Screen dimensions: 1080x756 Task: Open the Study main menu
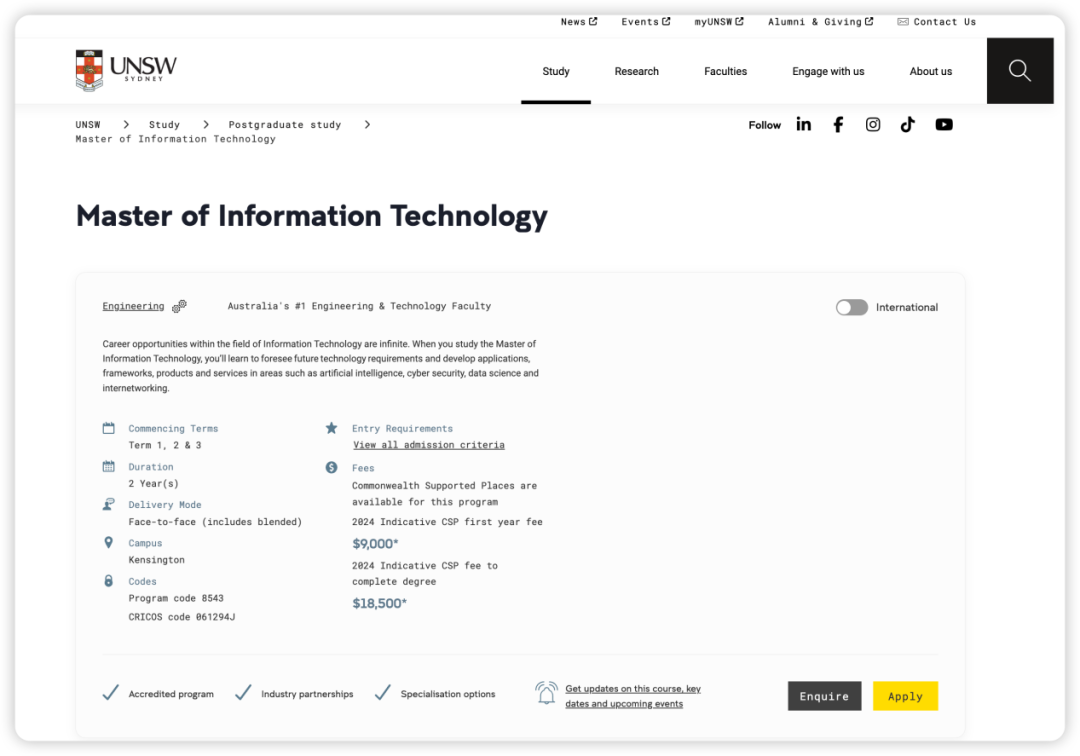pyautogui.click(x=556, y=72)
